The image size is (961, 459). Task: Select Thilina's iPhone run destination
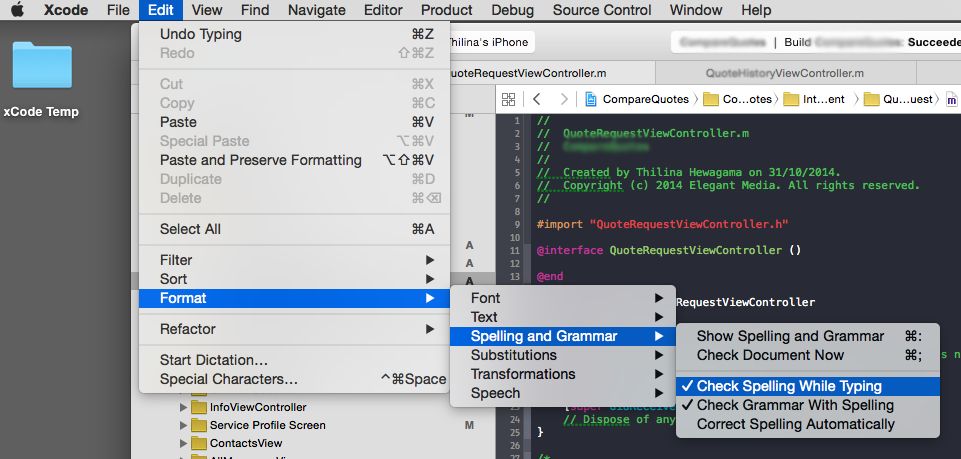coord(487,42)
